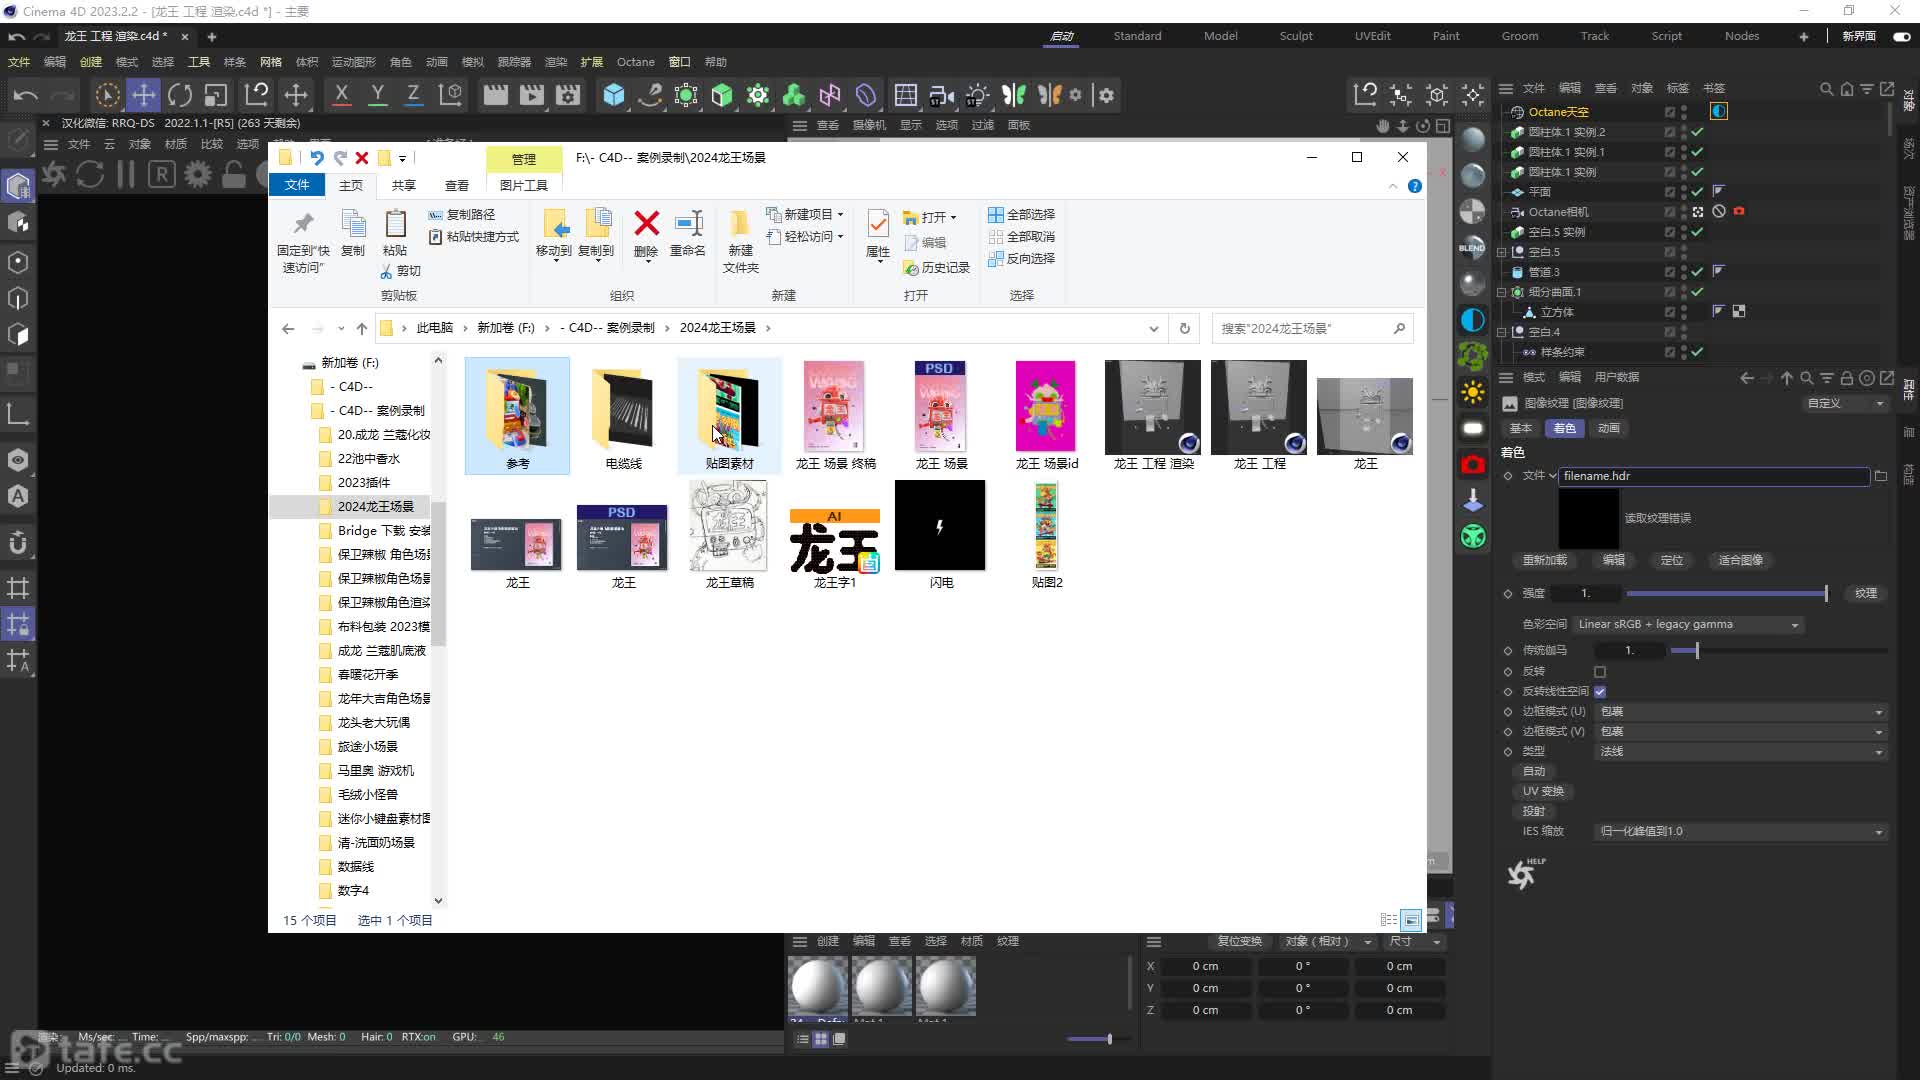Click the browse folder icon next to filename.hdr

click(x=1881, y=476)
